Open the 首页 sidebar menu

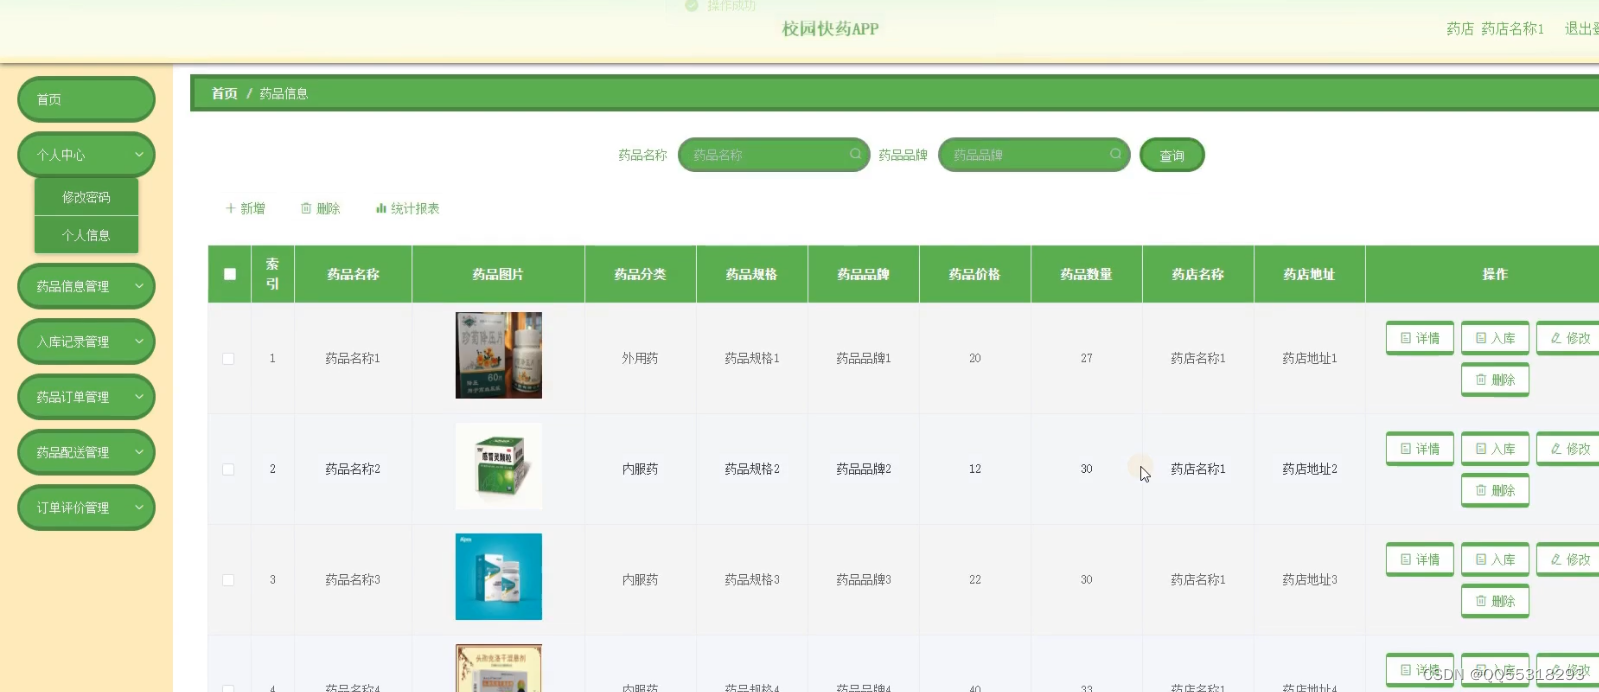click(86, 99)
